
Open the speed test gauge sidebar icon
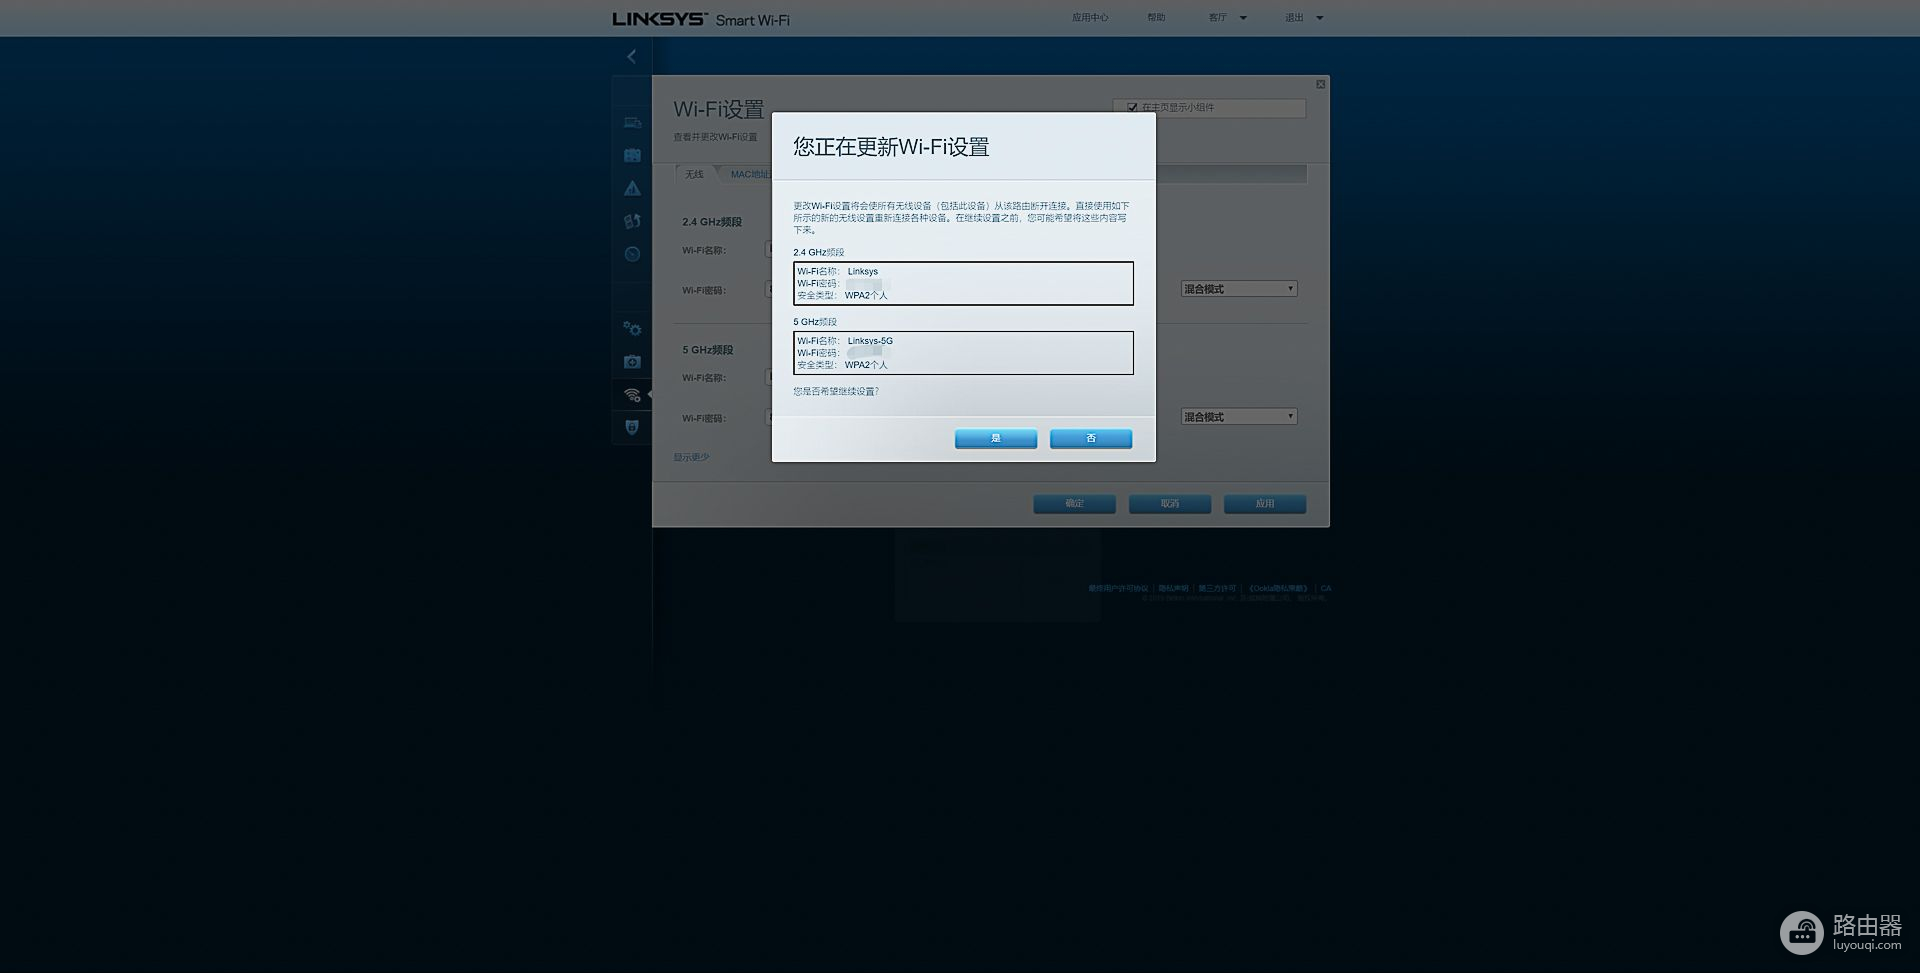pos(632,254)
